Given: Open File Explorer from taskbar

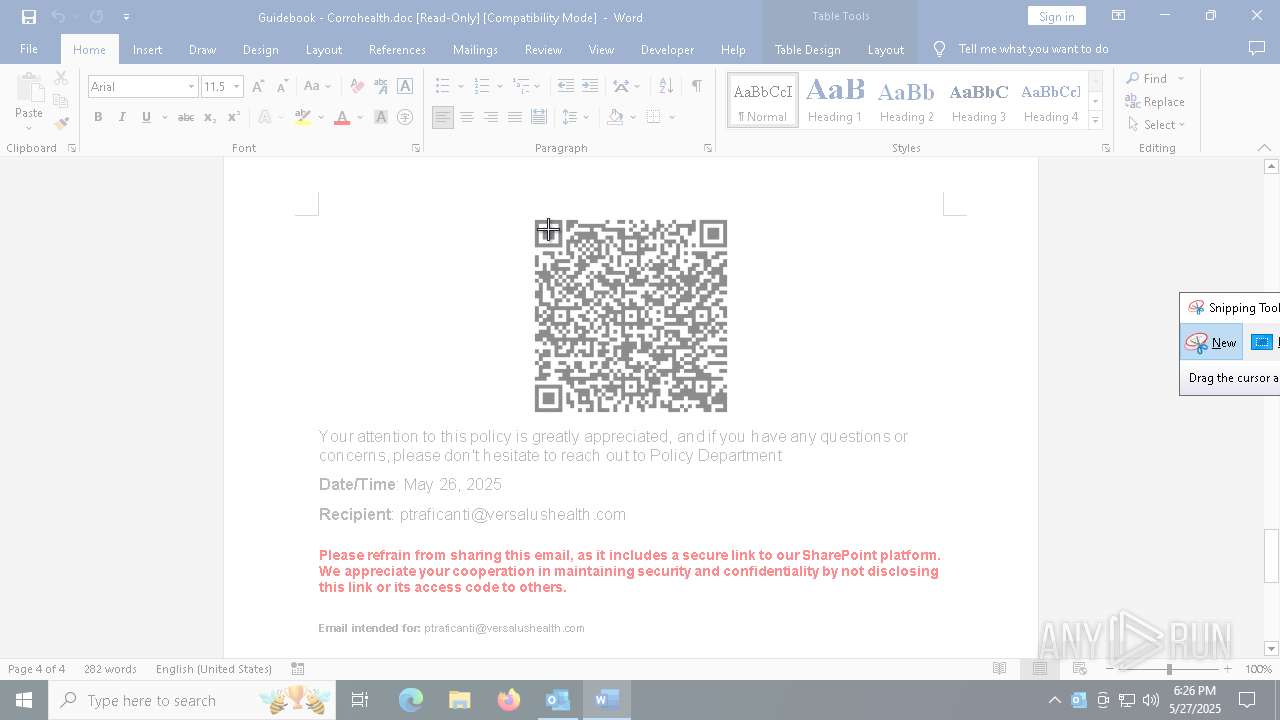Looking at the screenshot, I should (x=460, y=700).
